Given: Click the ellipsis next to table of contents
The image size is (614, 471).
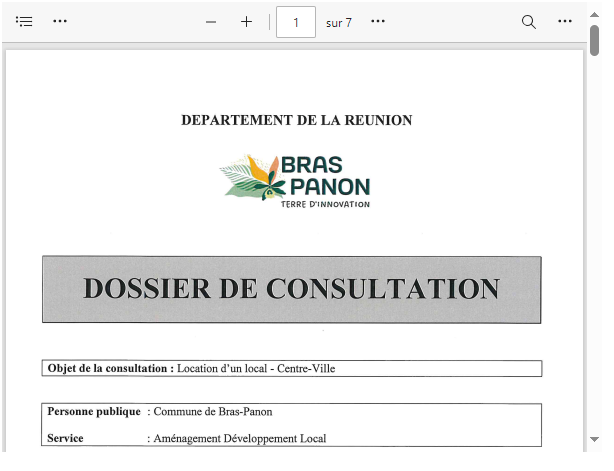Looking at the screenshot, I should 60,21.
